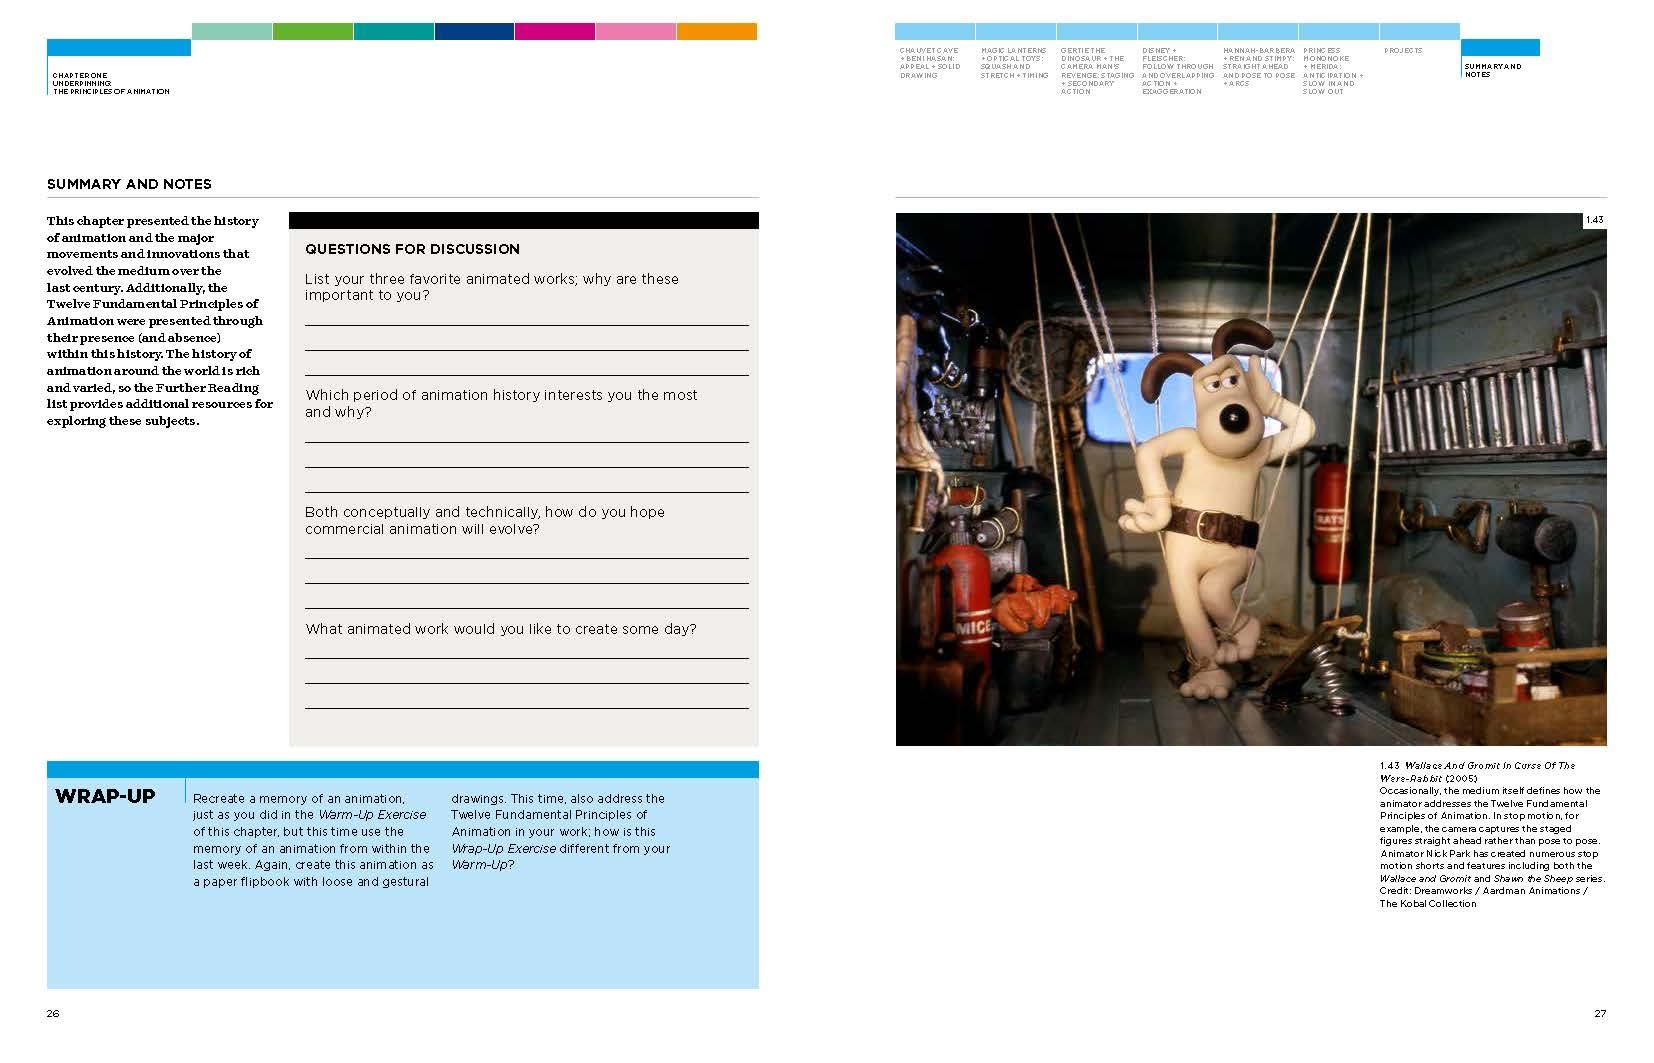
Task: Select the Gertie the Dinosaur section tab
Action: [1097, 70]
